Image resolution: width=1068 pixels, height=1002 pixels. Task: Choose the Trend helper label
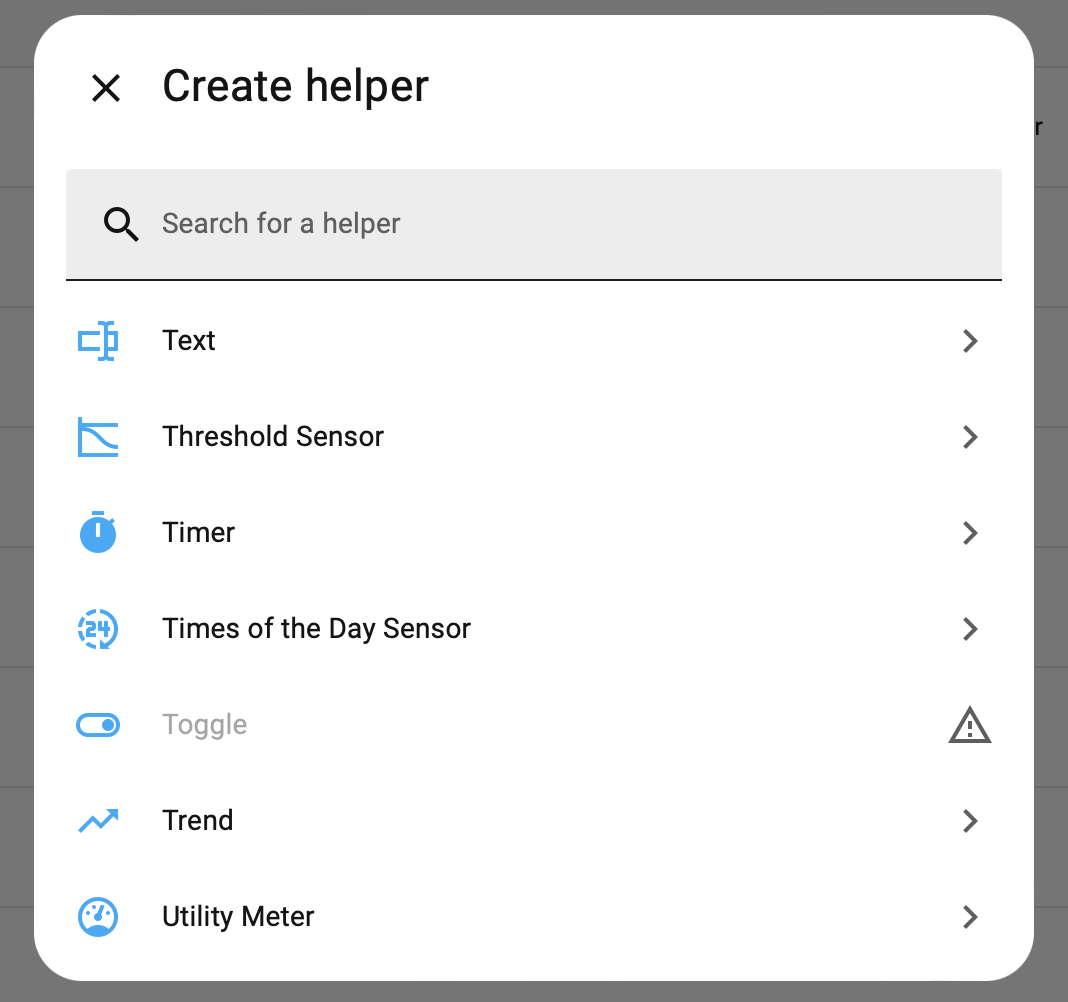[198, 821]
